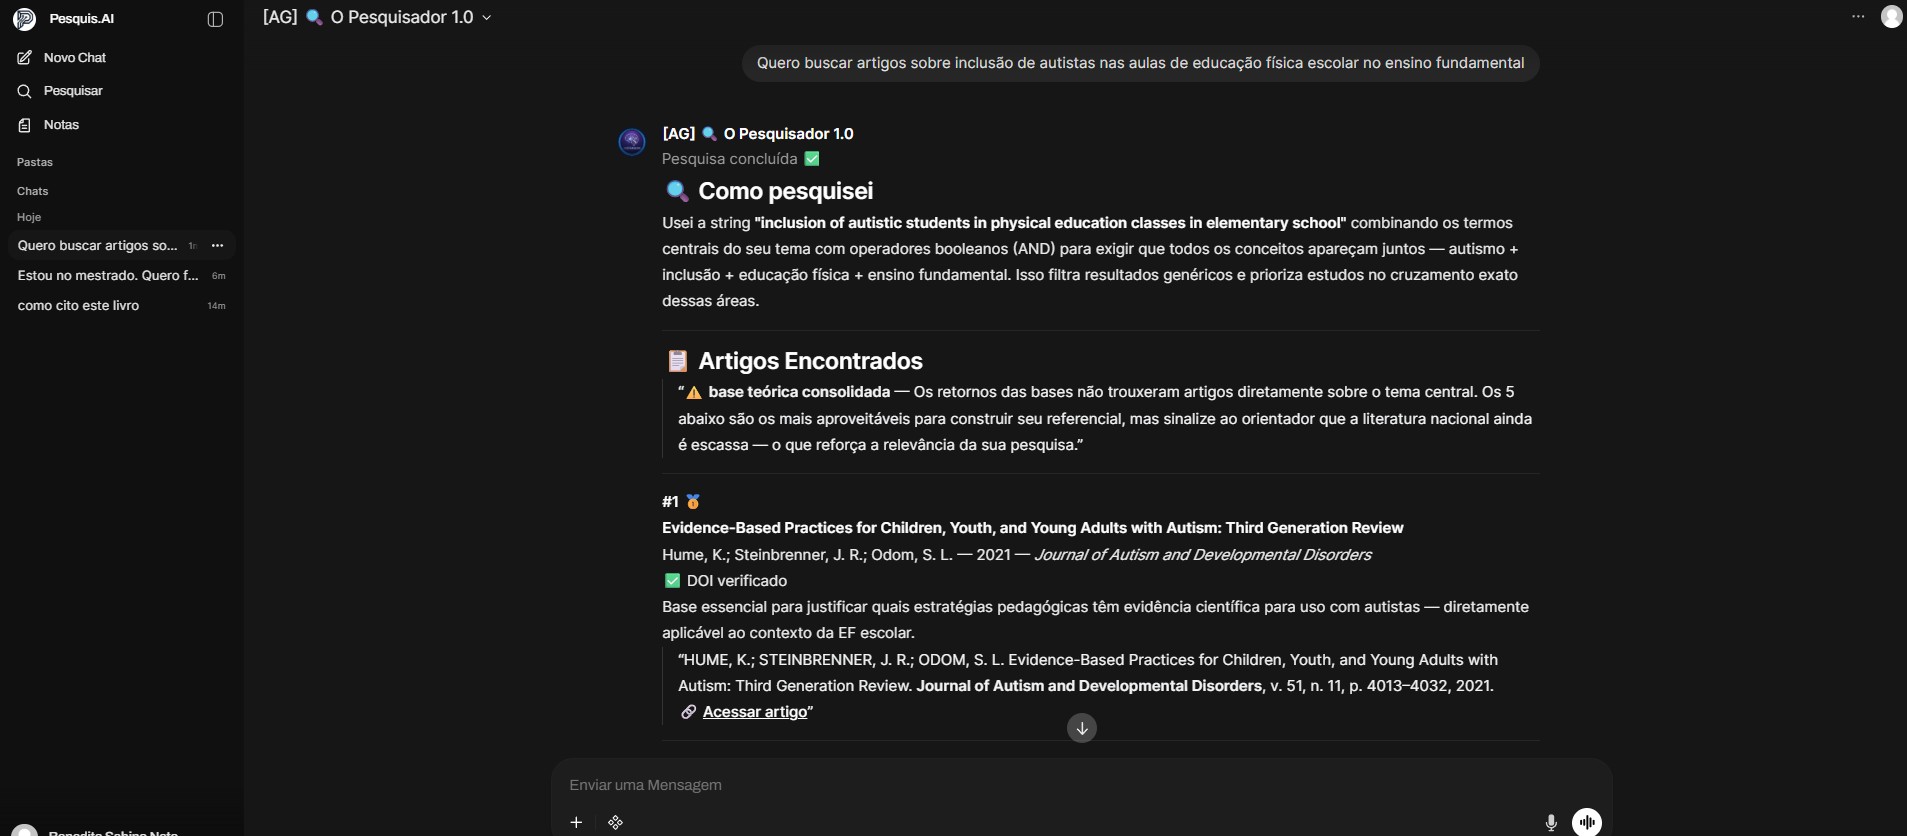The image size is (1907, 836).
Task: Click the '[AG] O Pesquisador 1.0' responder name
Action: pyautogui.click(x=758, y=134)
